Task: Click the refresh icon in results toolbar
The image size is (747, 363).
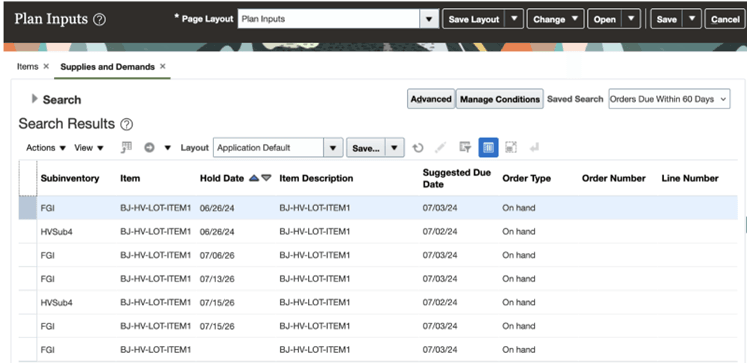Action: [x=418, y=148]
